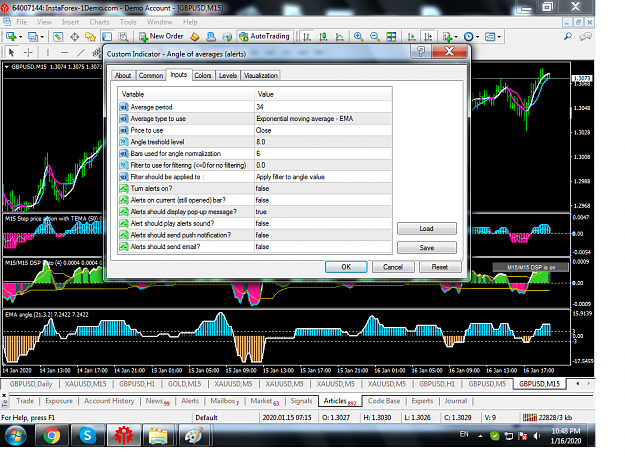This screenshot has height=469, width=625.
Task: Zoom in on the chart
Action: pyautogui.click(x=358, y=37)
